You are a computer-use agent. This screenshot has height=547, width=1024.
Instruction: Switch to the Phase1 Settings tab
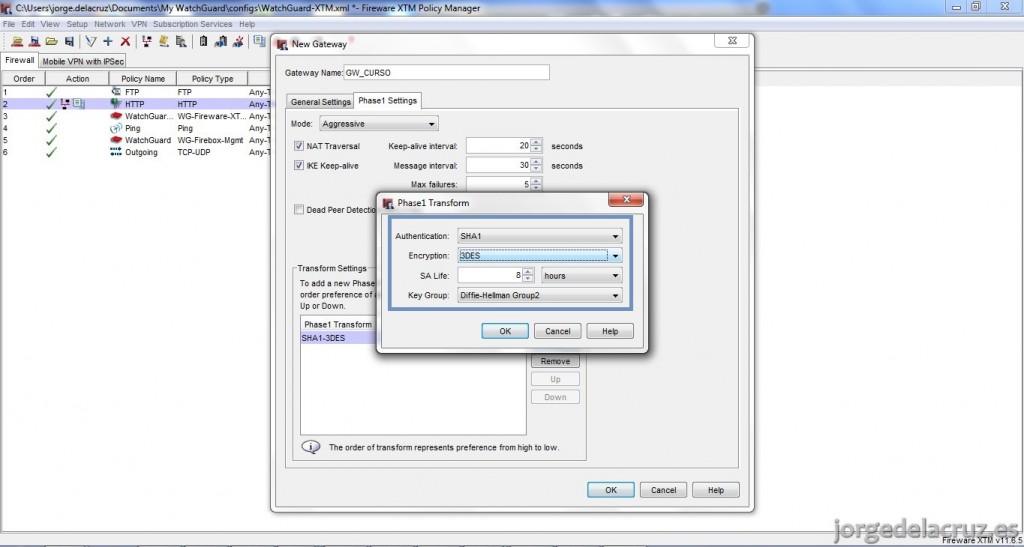pos(388,101)
